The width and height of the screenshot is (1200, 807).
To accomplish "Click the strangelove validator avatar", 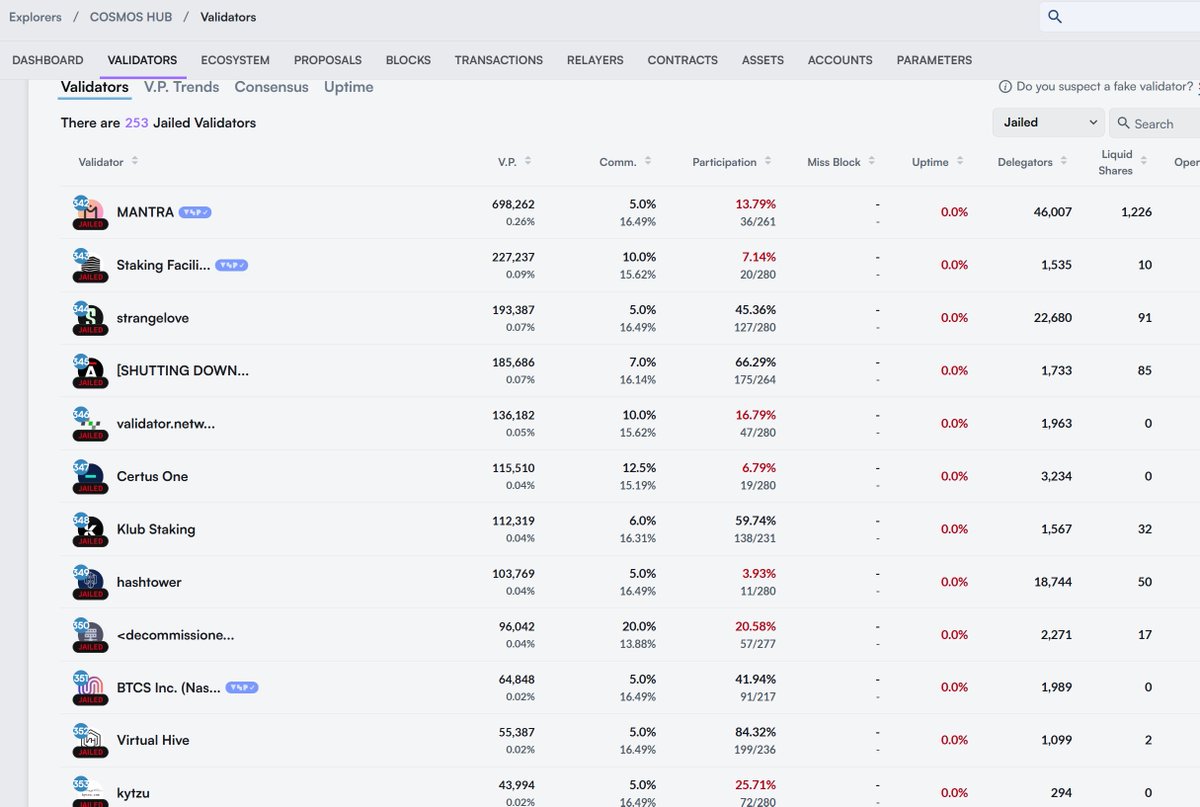I will (x=90, y=319).
